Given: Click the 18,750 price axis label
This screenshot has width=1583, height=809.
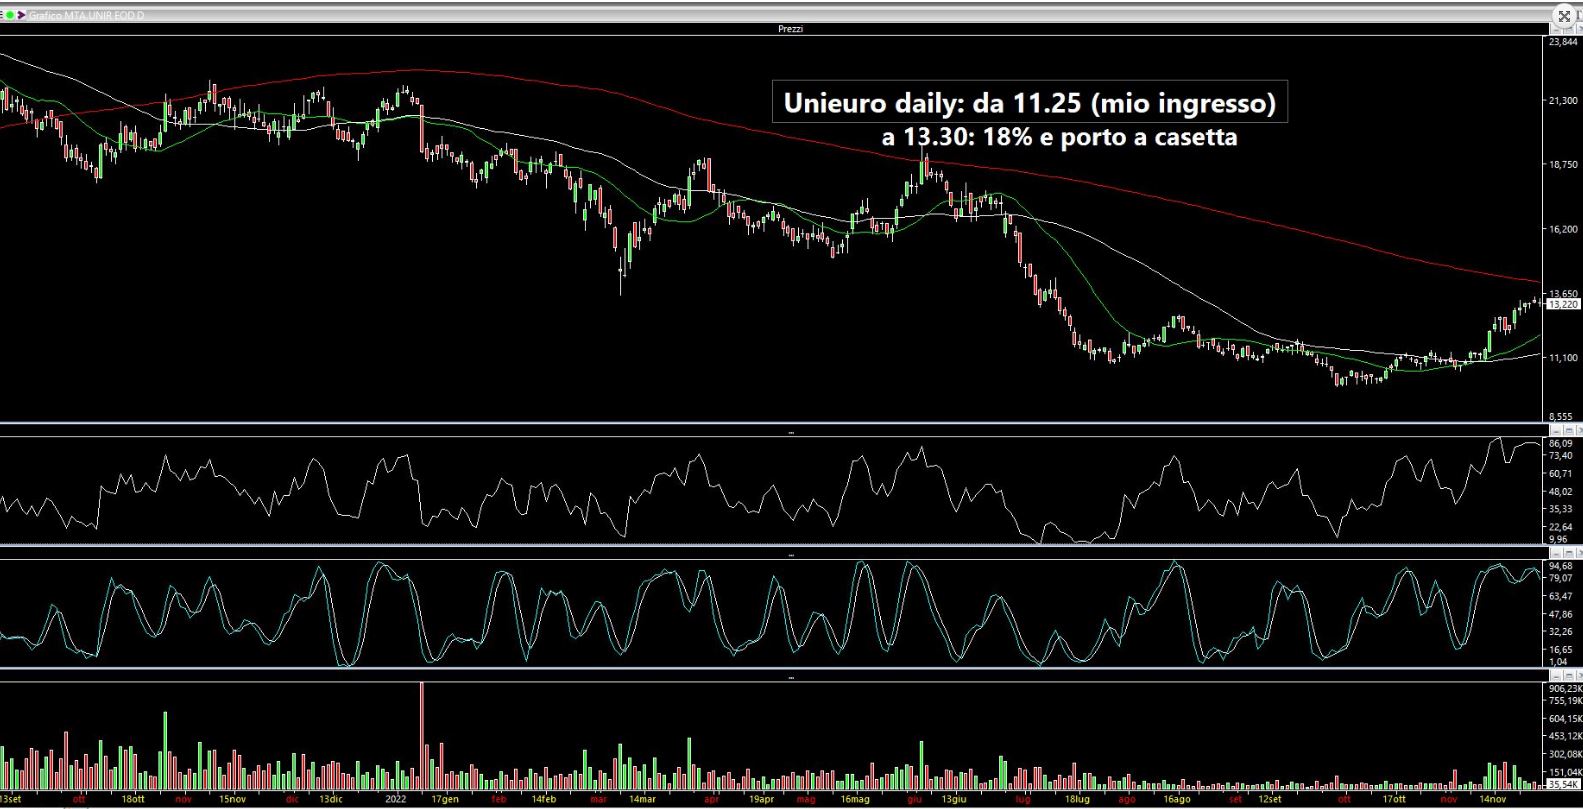Looking at the screenshot, I should (1563, 164).
